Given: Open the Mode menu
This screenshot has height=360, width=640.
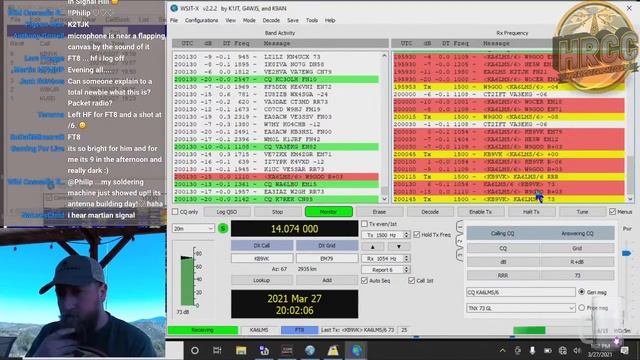Looking at the screenshot, I should point(249,20).
